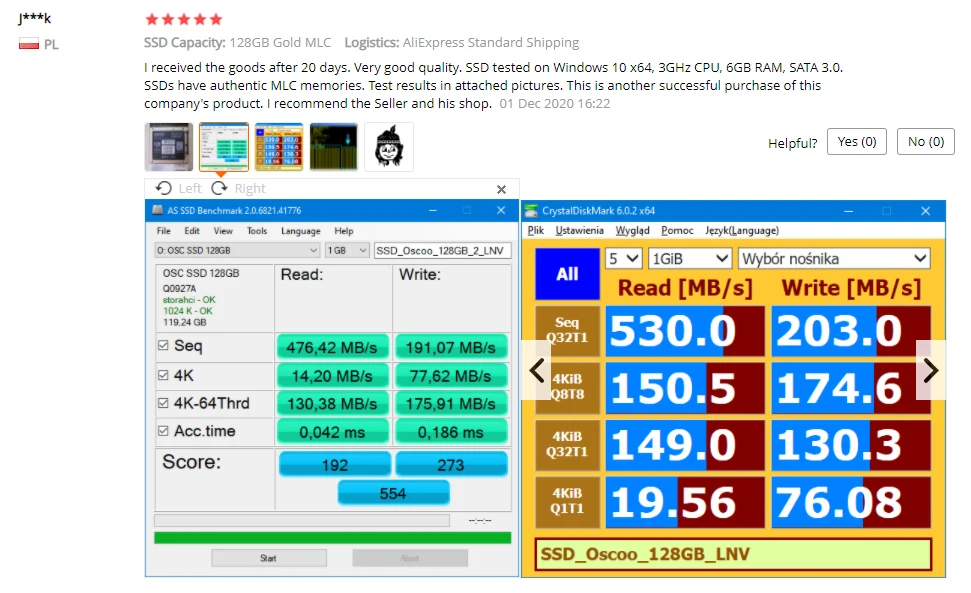Expand the 1 GB test size dropdown

[x=347, y=250]
